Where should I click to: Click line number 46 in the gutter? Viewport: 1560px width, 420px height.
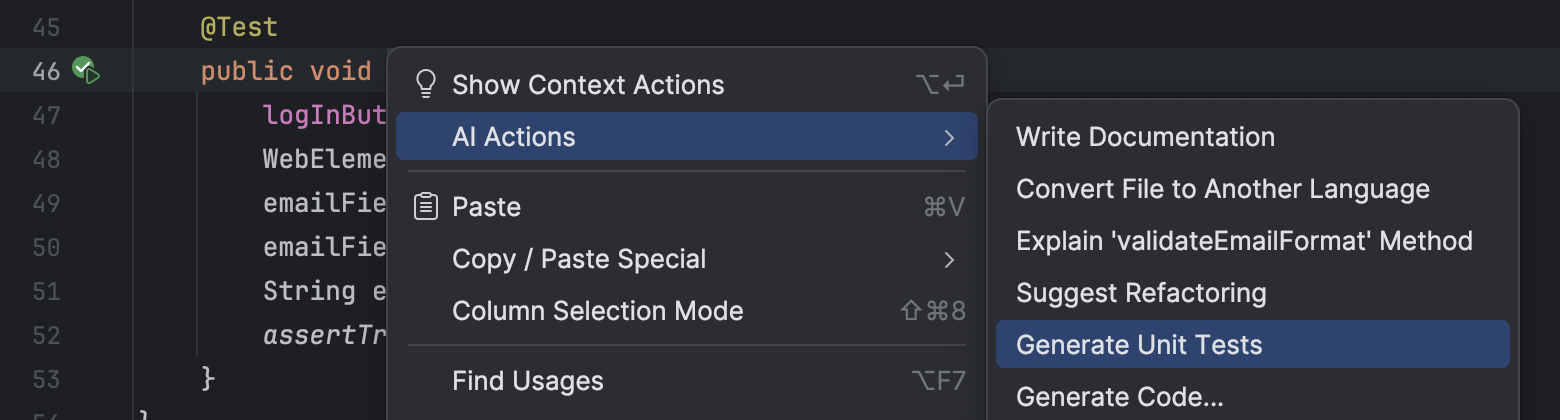point(46,72)
